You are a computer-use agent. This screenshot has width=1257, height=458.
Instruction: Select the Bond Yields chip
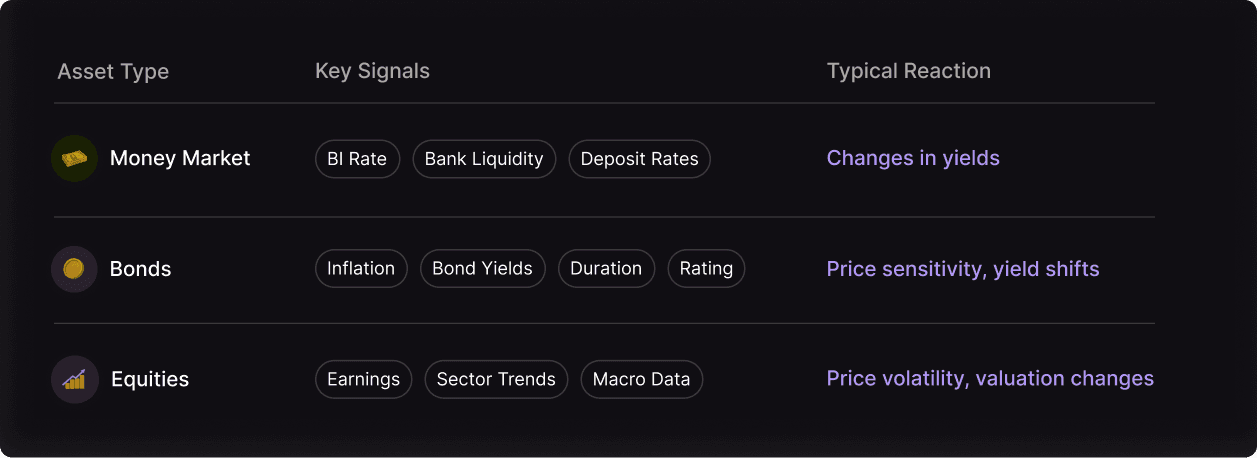point(483,269)
